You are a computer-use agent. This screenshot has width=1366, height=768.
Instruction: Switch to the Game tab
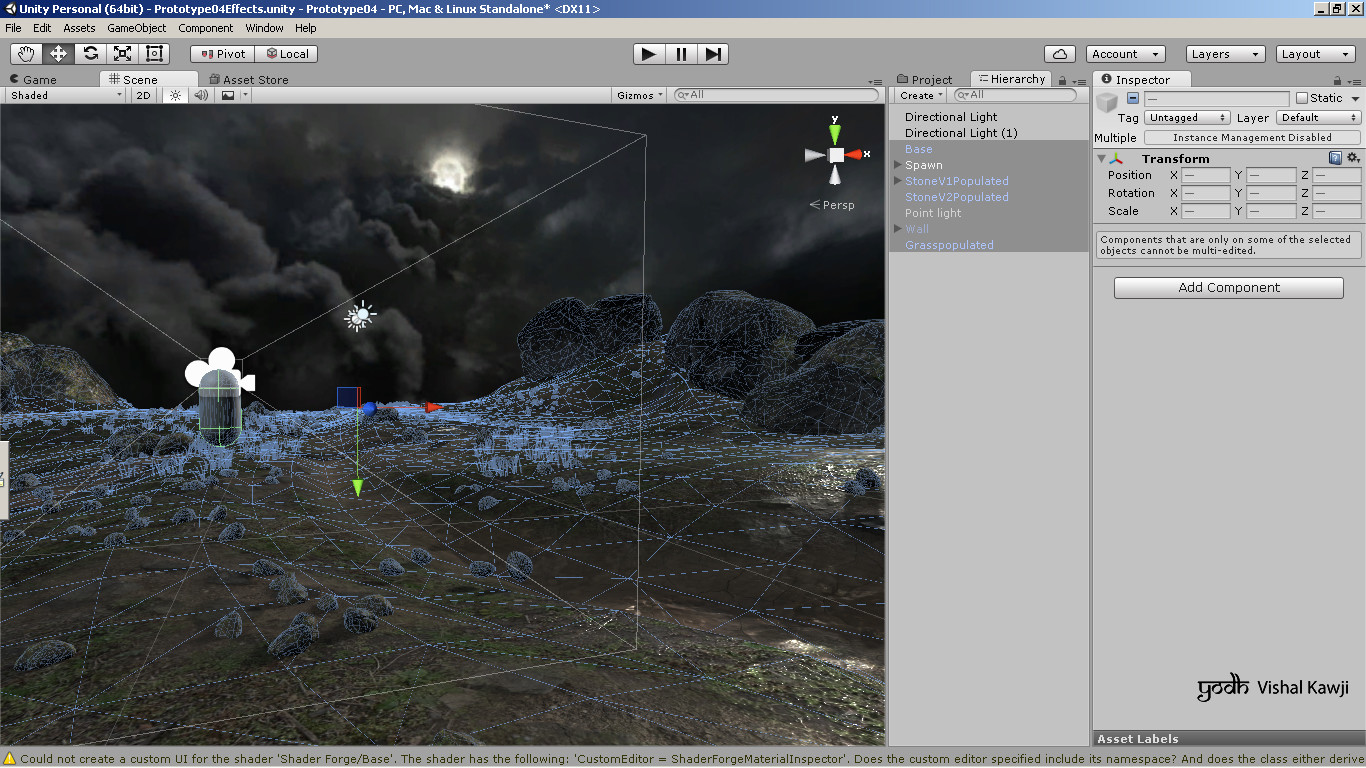(33, 79)
